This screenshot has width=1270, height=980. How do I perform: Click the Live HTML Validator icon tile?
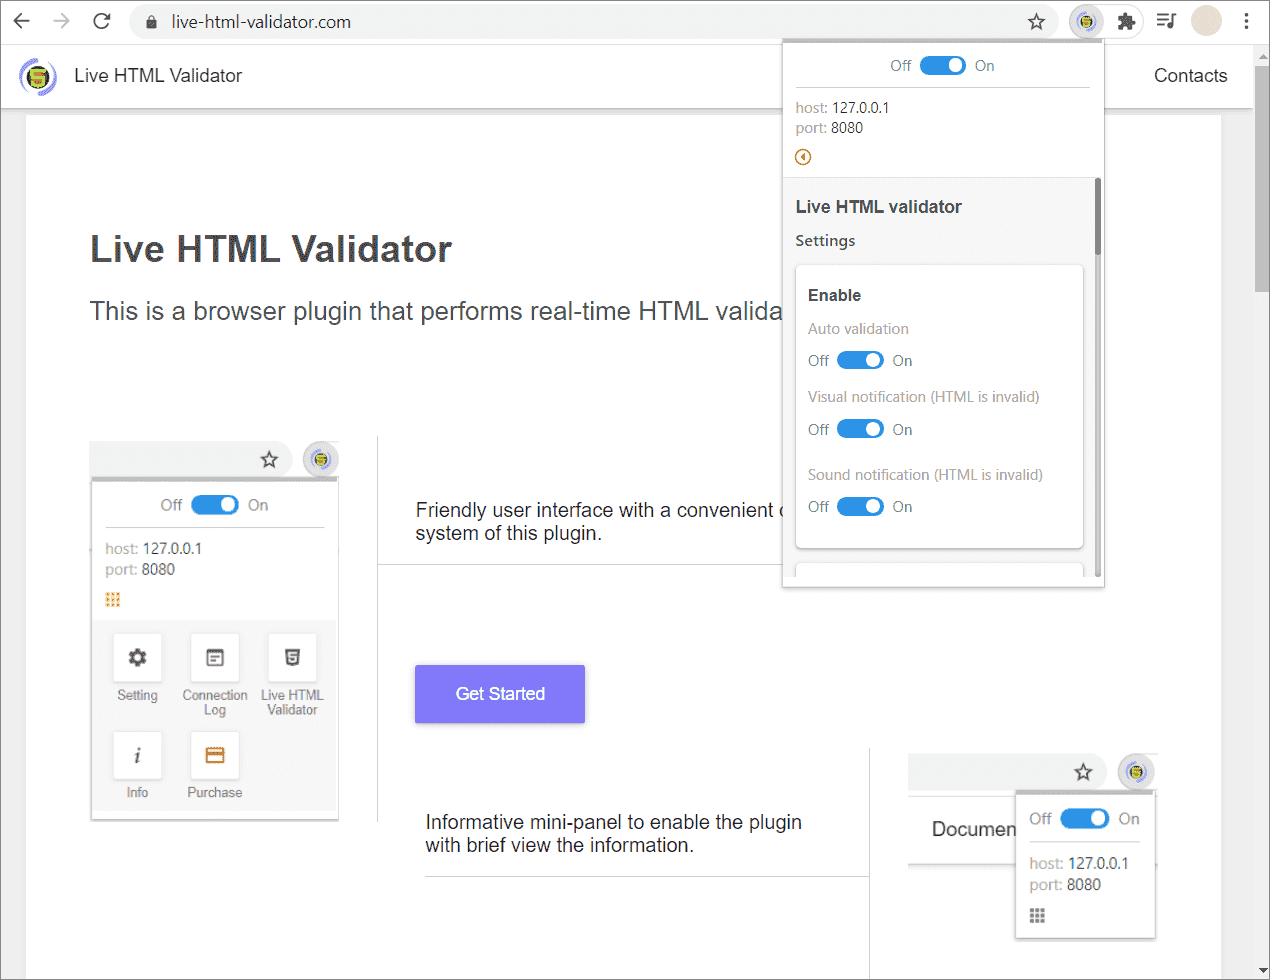tap(292, 657)
